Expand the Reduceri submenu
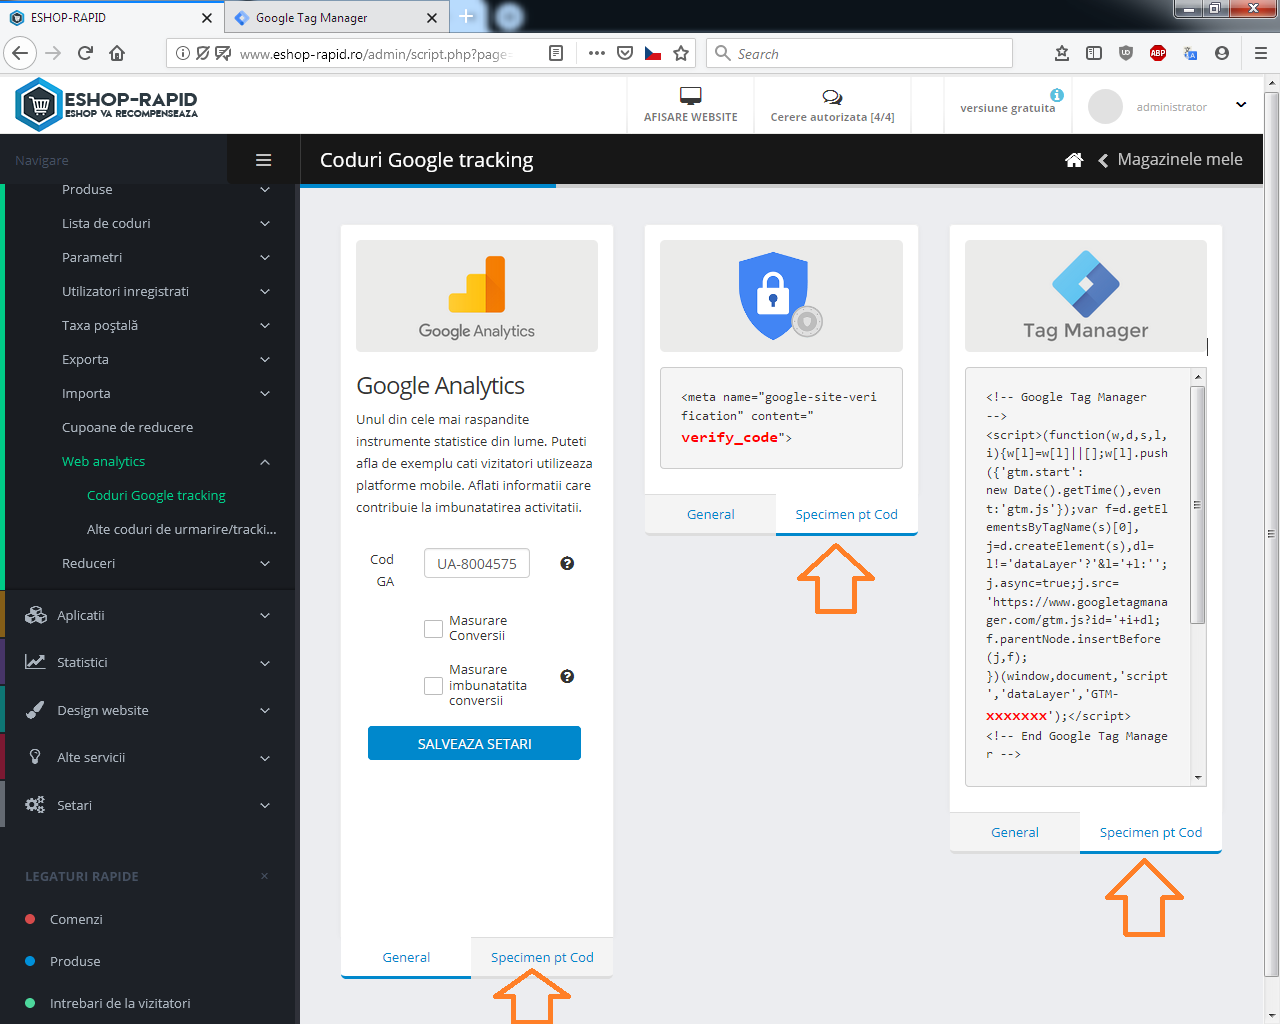This screenshot has width=1280, height=1024. click(265, 563)
